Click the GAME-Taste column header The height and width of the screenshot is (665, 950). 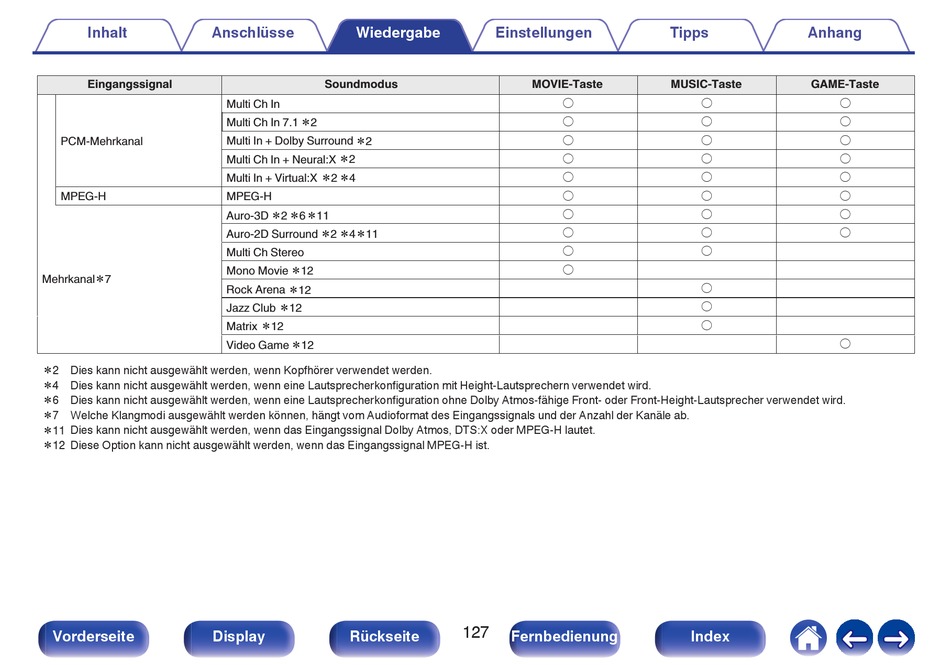click(845, 85)
